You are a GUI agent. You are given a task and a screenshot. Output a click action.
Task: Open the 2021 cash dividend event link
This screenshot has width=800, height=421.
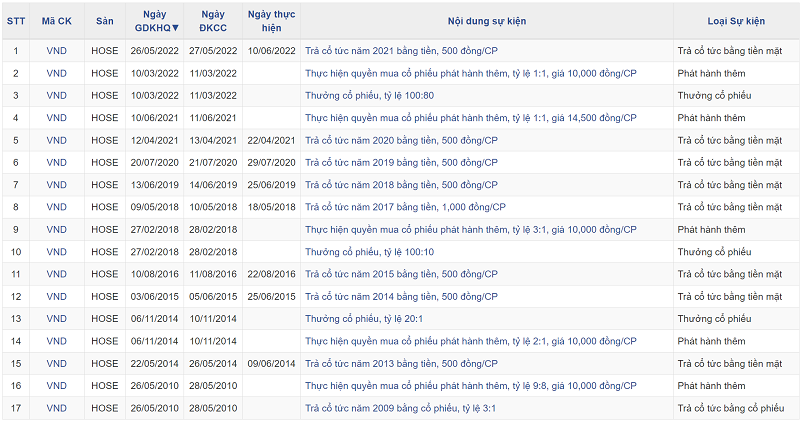click(x=401, y=50)
